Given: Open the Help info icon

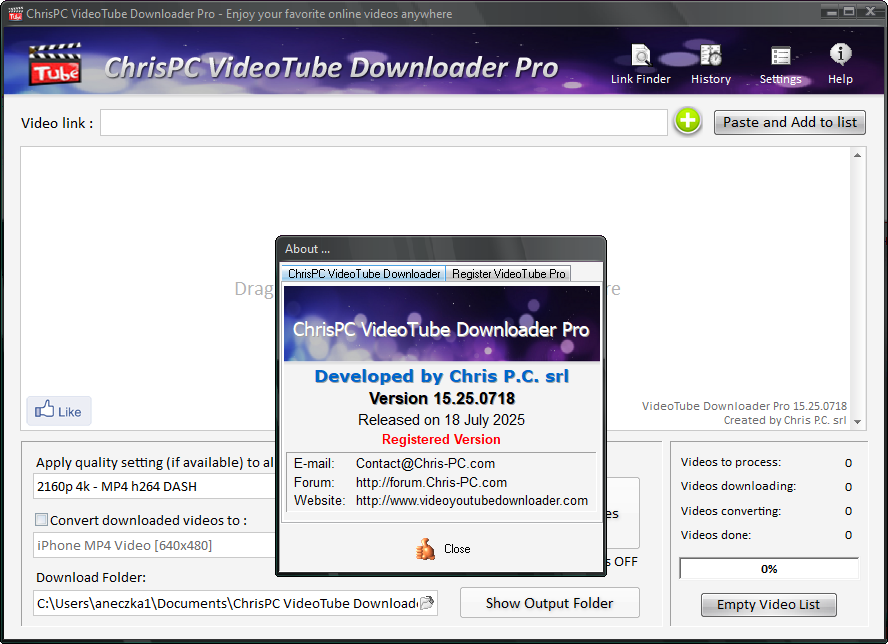Looking at the screenshot, I should pyautogui.click(x=840, y=65).
